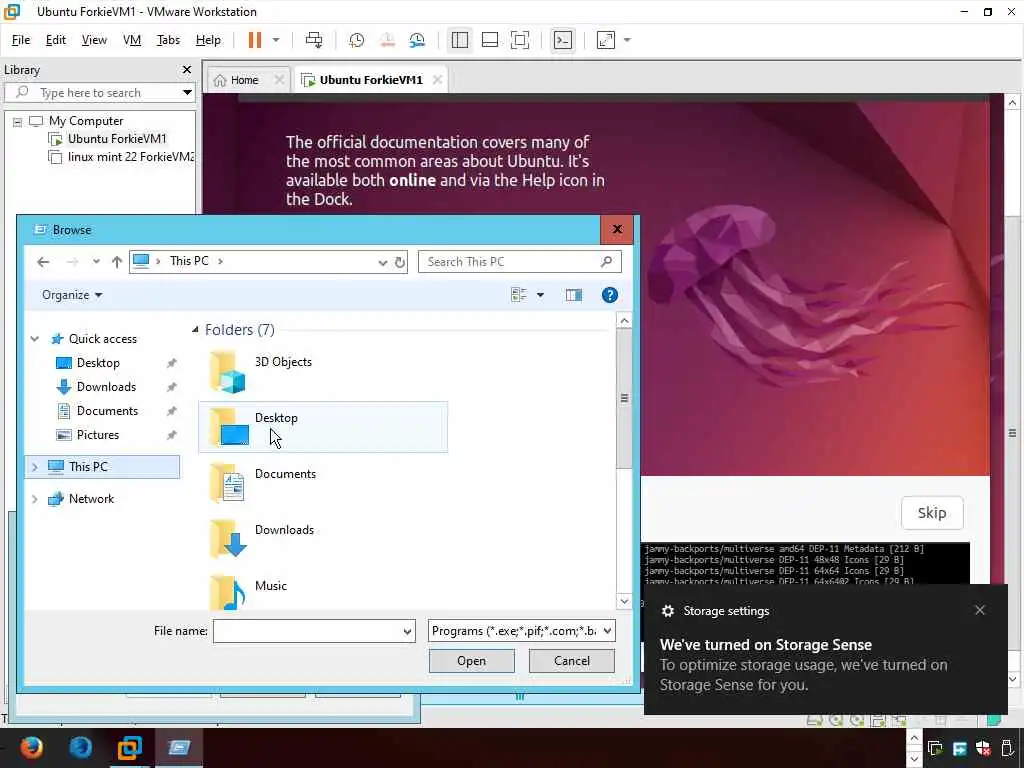This screenshot has width=1024, height=768.
Task: Click the stretch guest display icon
Action: tap(606, 40)
